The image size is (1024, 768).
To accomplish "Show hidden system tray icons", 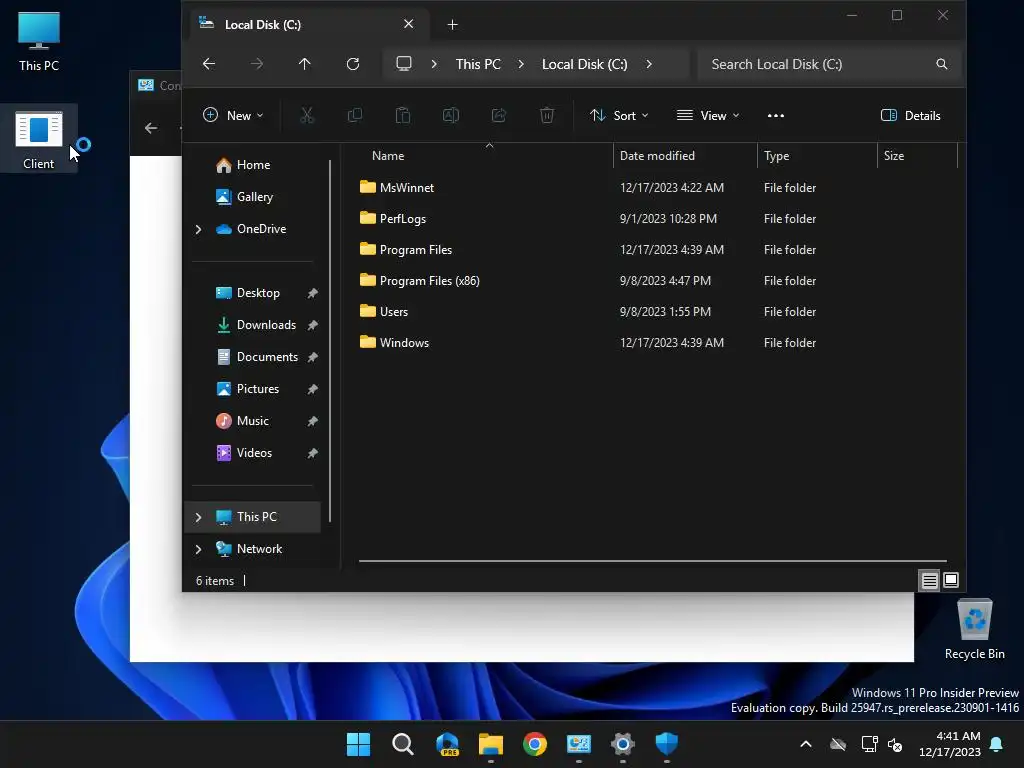I will [x=806, y=744].
